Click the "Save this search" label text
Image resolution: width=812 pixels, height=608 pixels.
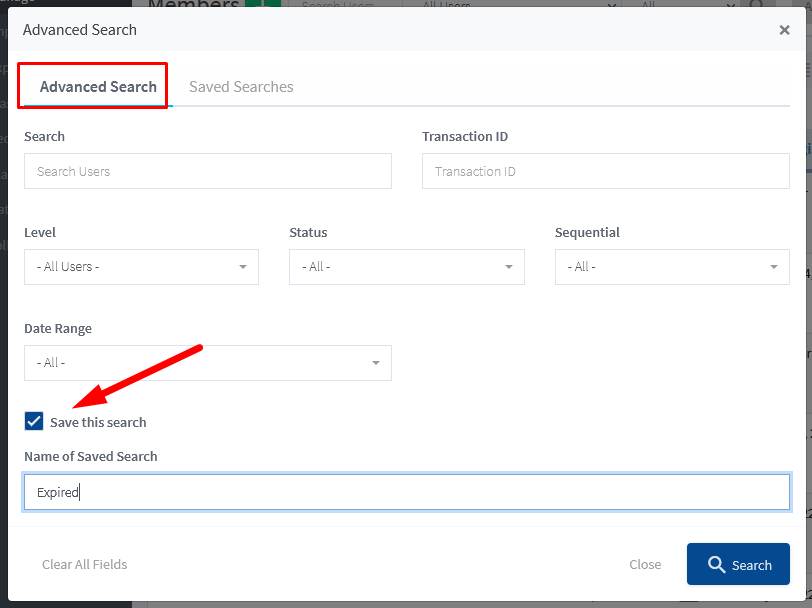click(98, 422)
